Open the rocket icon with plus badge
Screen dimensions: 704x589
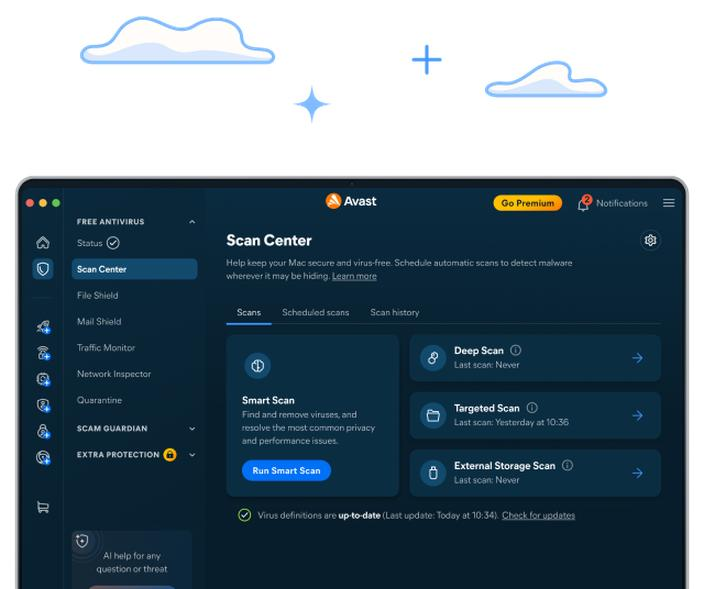tap(43, 326)
